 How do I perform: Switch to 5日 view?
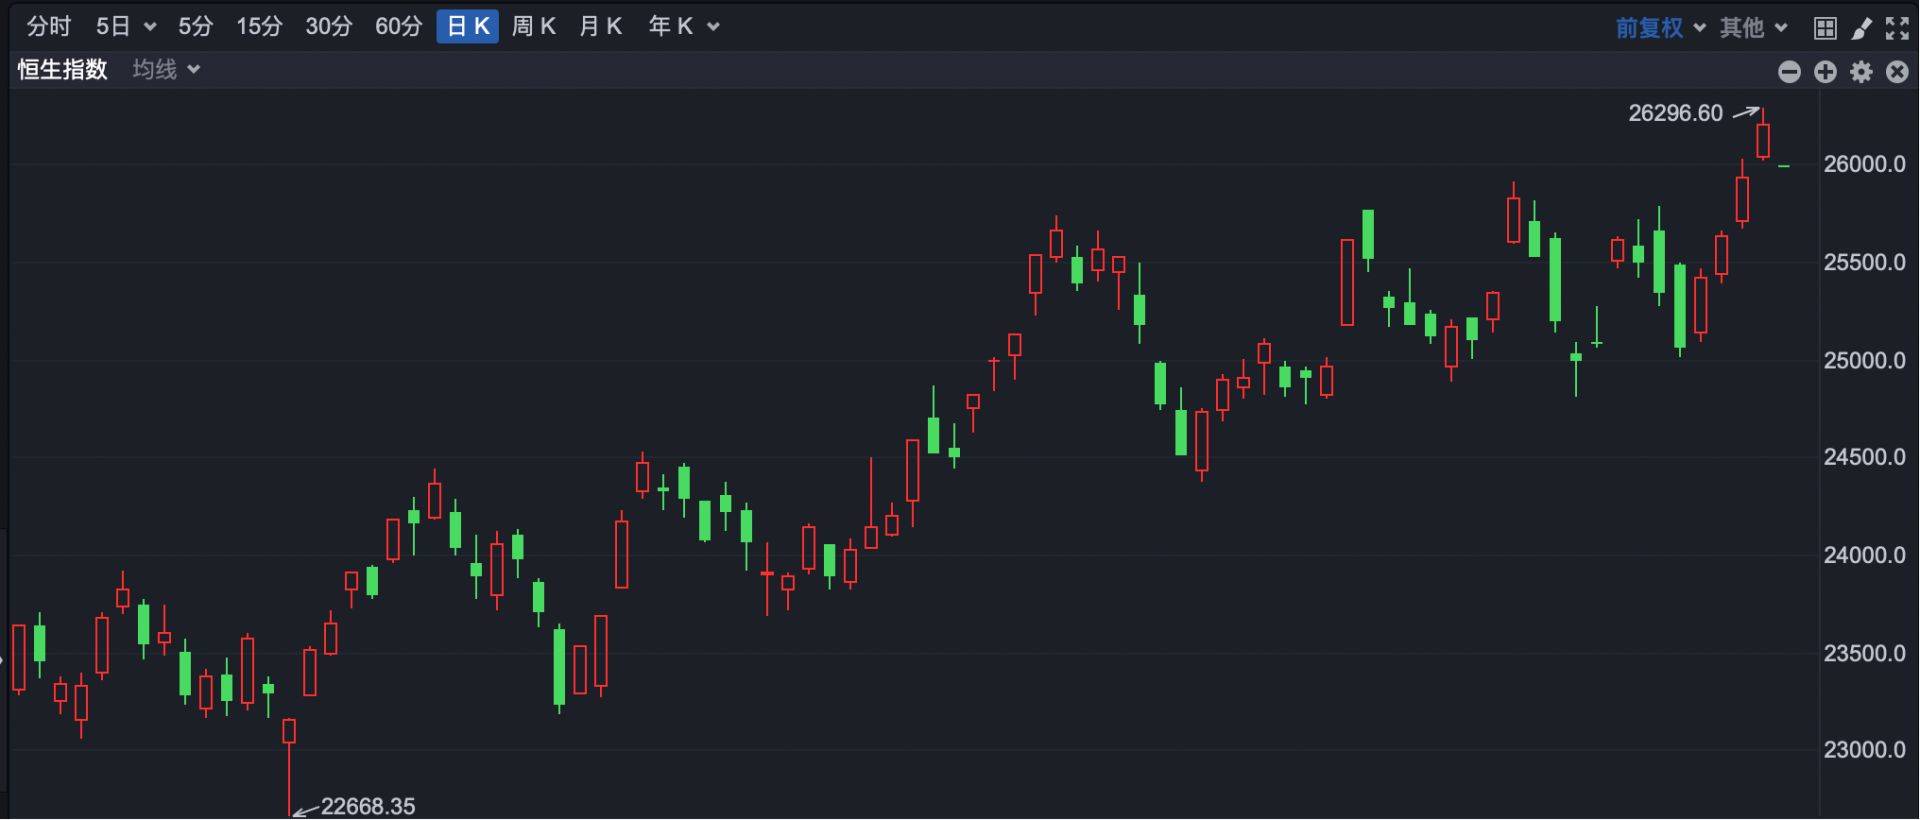(113, 27)
